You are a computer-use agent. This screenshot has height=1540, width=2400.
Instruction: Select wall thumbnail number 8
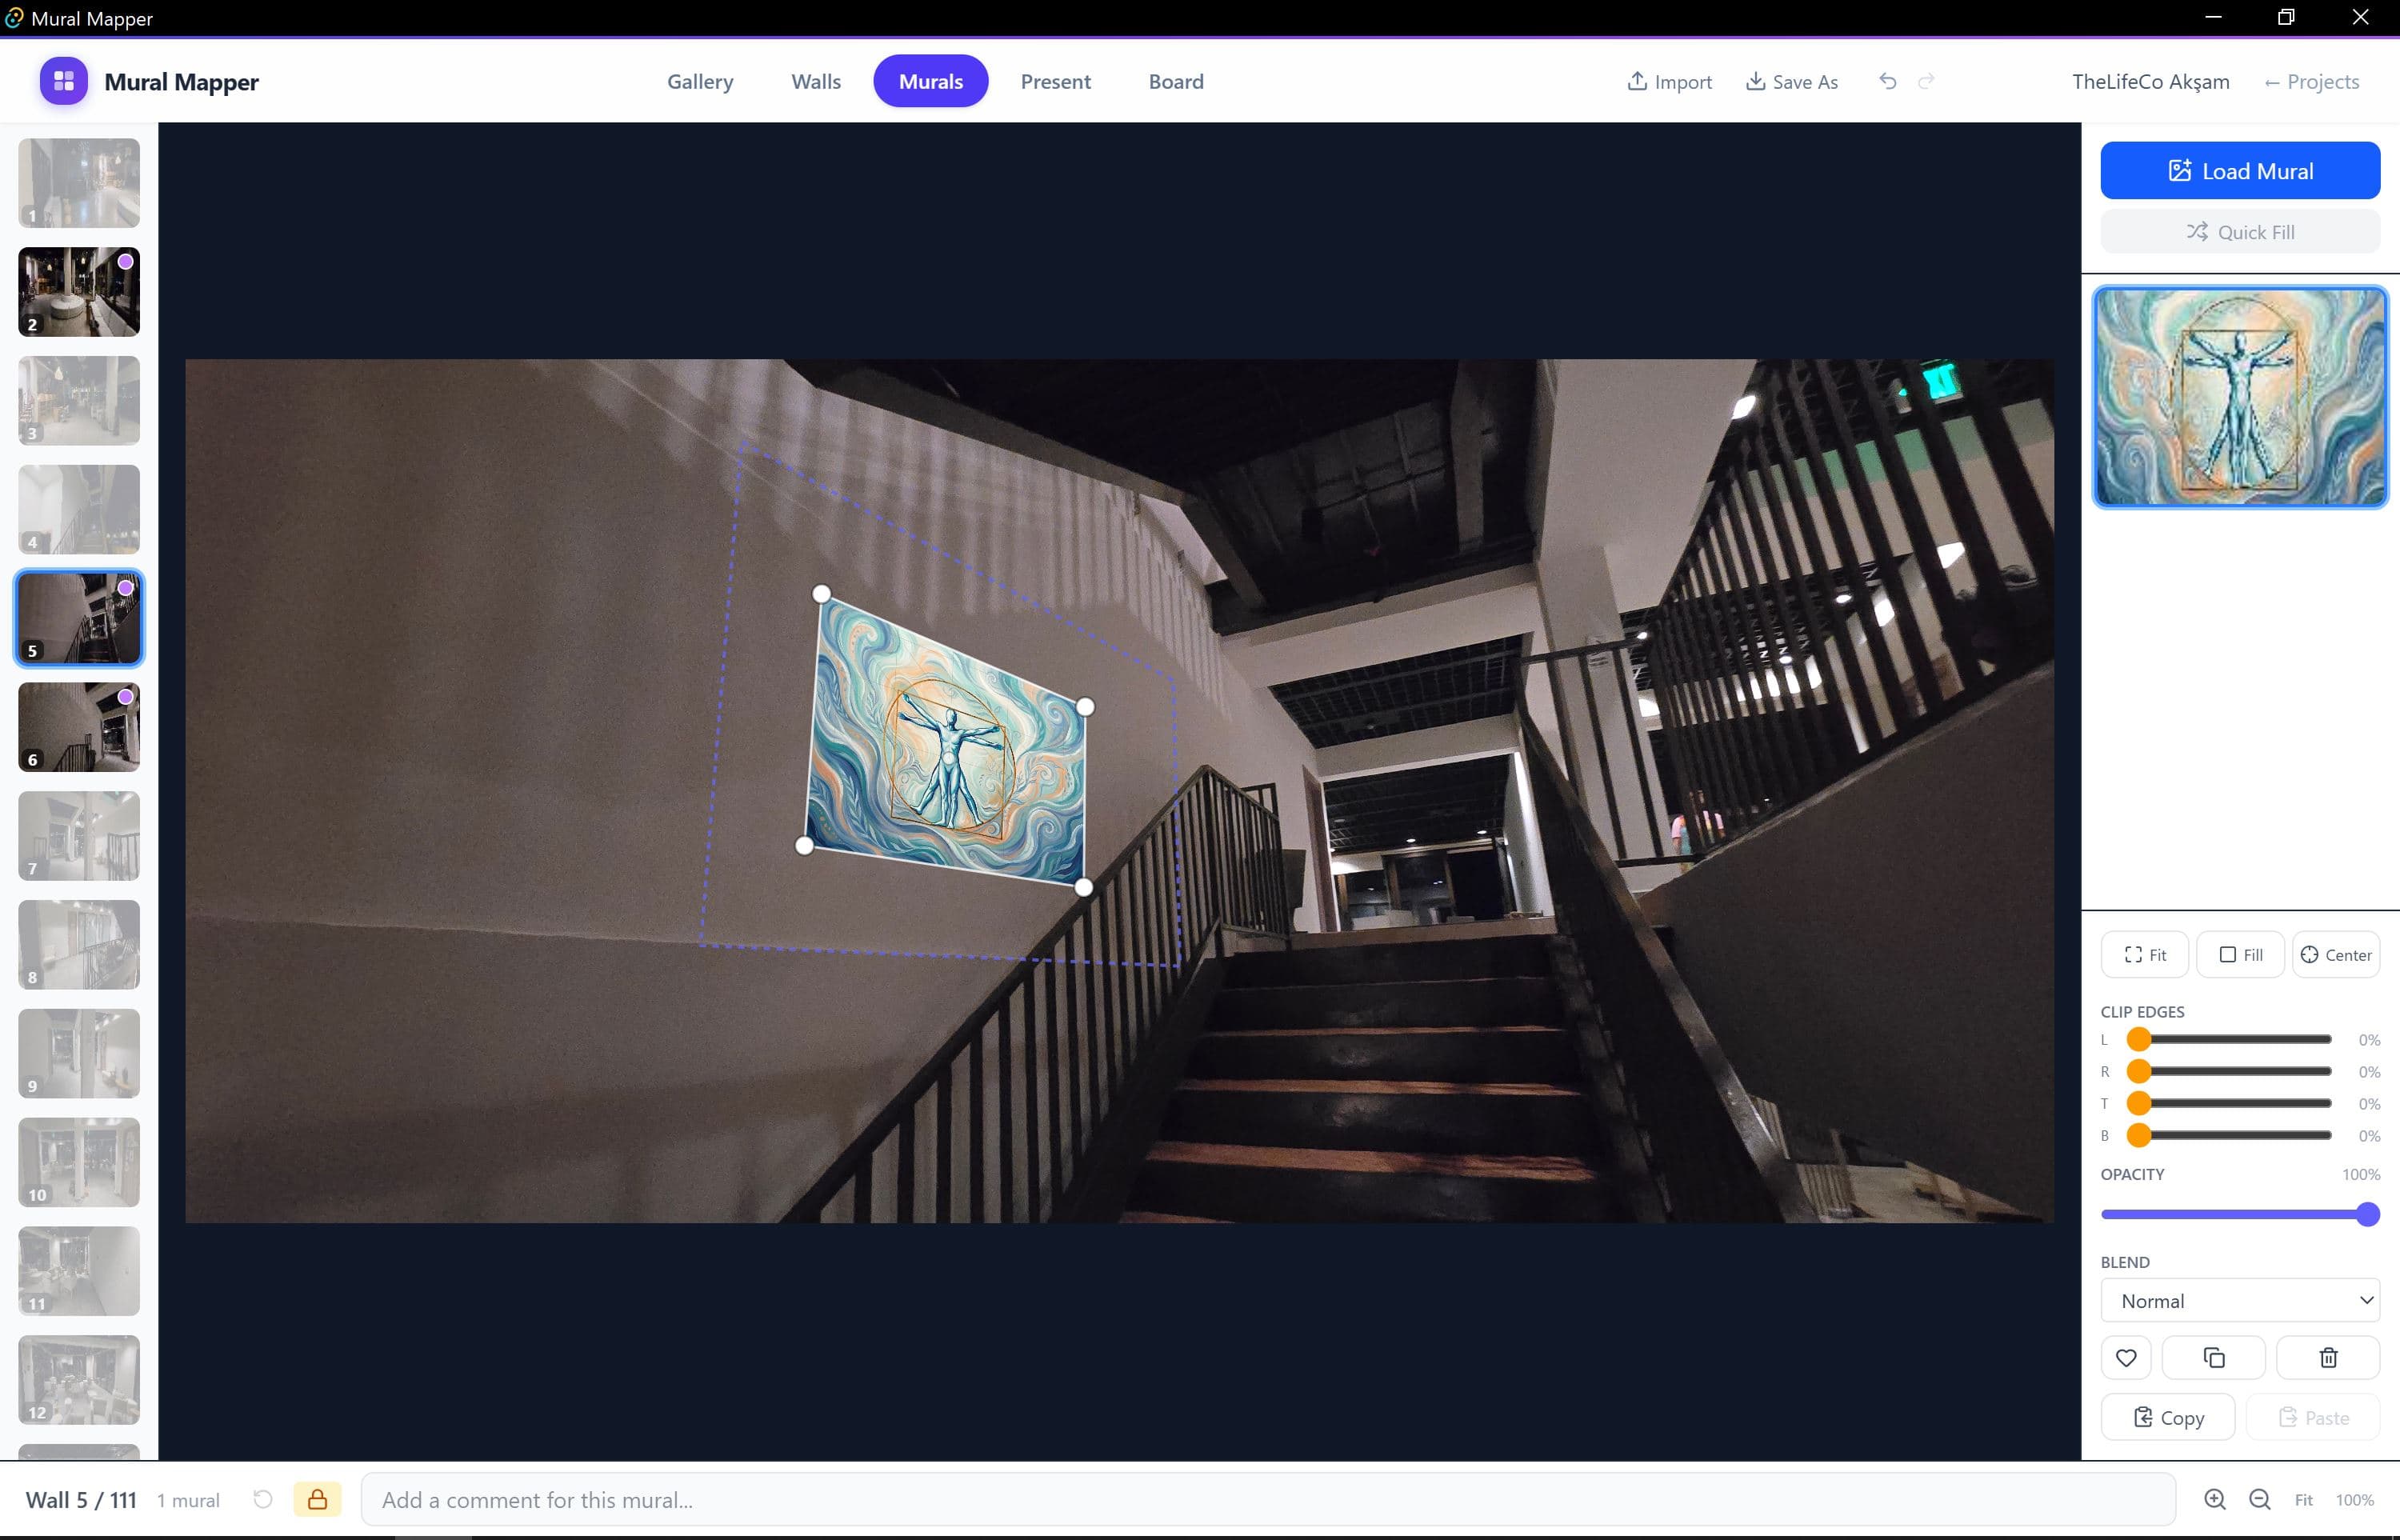[x=78, y=944]
